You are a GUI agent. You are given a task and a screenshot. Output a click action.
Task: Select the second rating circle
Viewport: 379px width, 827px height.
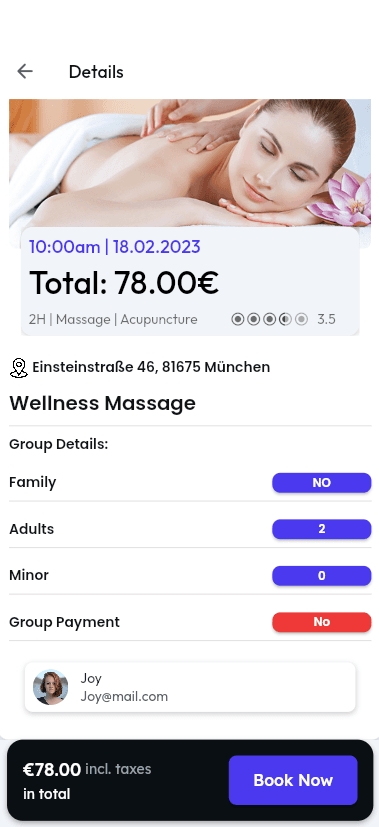point(254,319)
